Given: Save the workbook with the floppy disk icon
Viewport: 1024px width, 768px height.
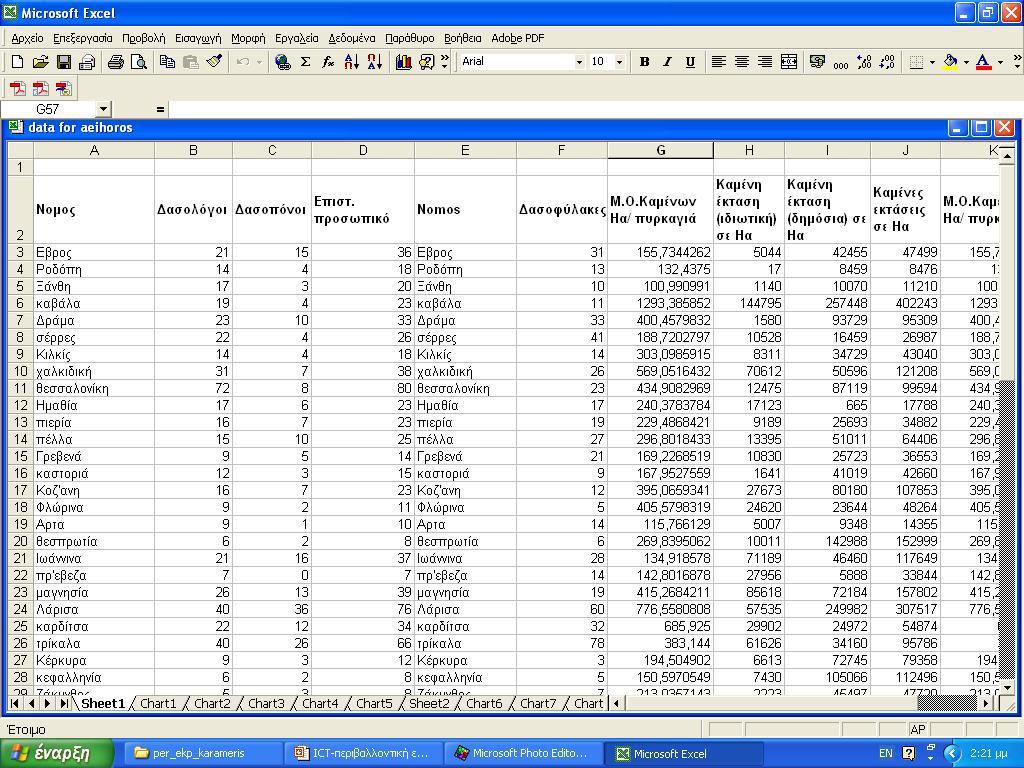Looking at the screenshot, I should 63,62.
